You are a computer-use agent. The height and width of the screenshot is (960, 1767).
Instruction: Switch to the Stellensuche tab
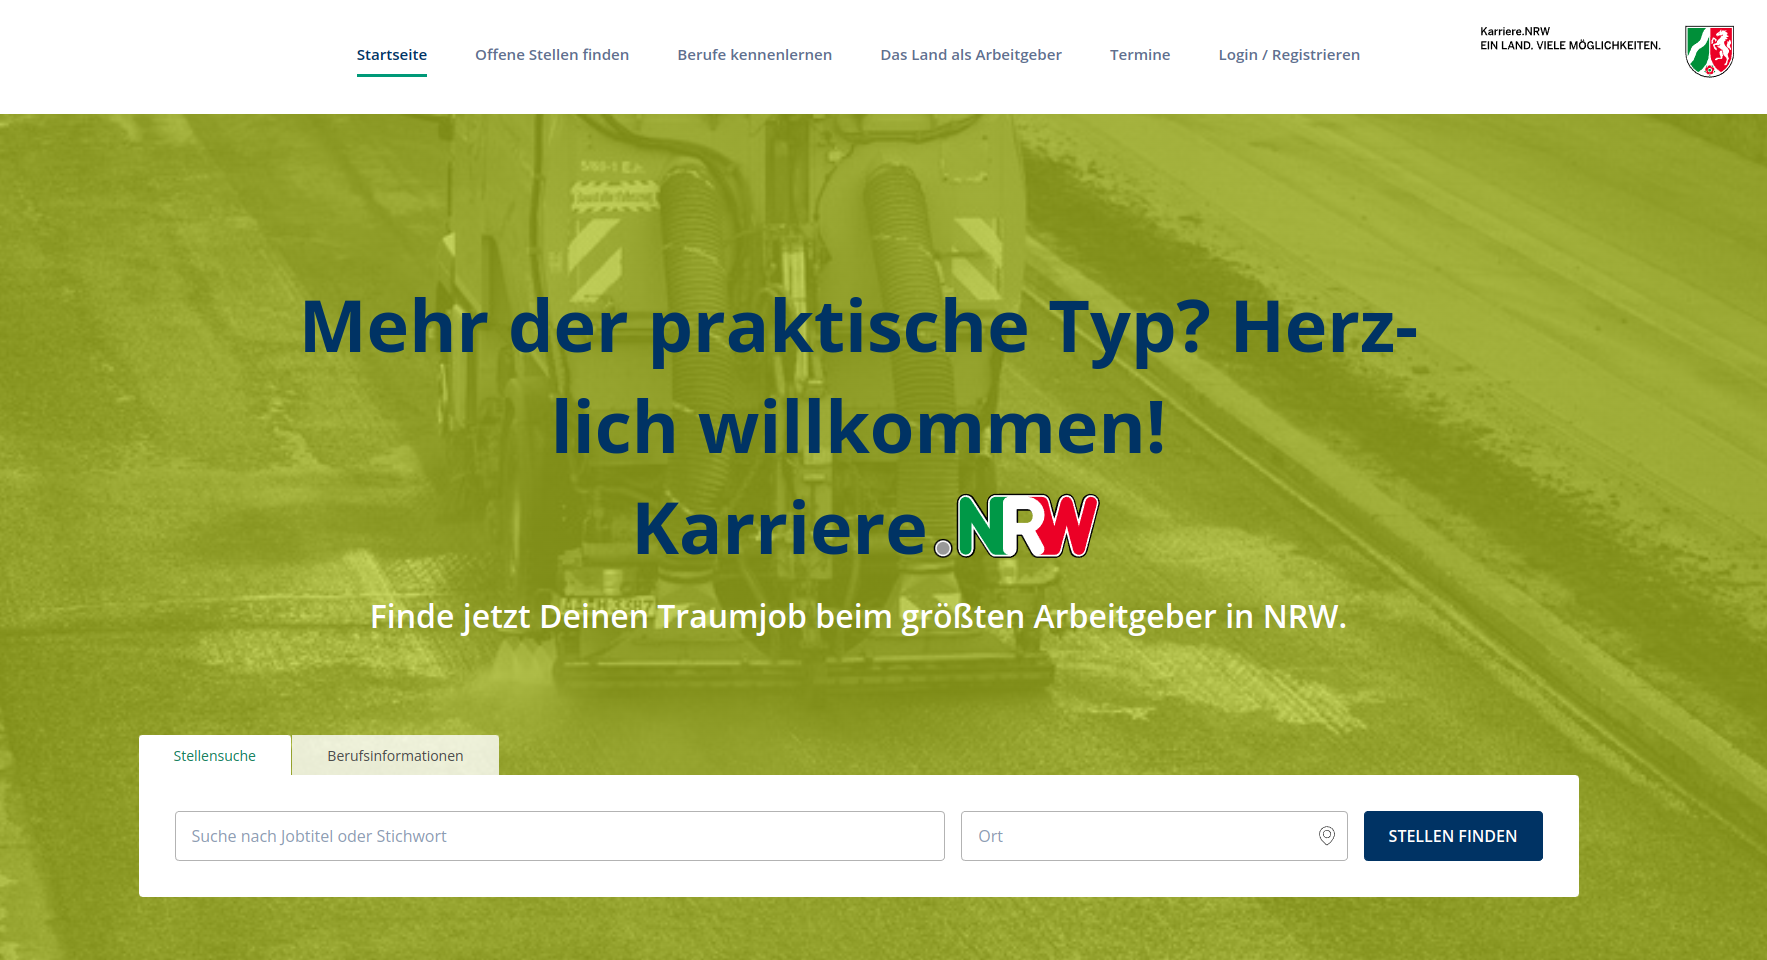[215, 755]
